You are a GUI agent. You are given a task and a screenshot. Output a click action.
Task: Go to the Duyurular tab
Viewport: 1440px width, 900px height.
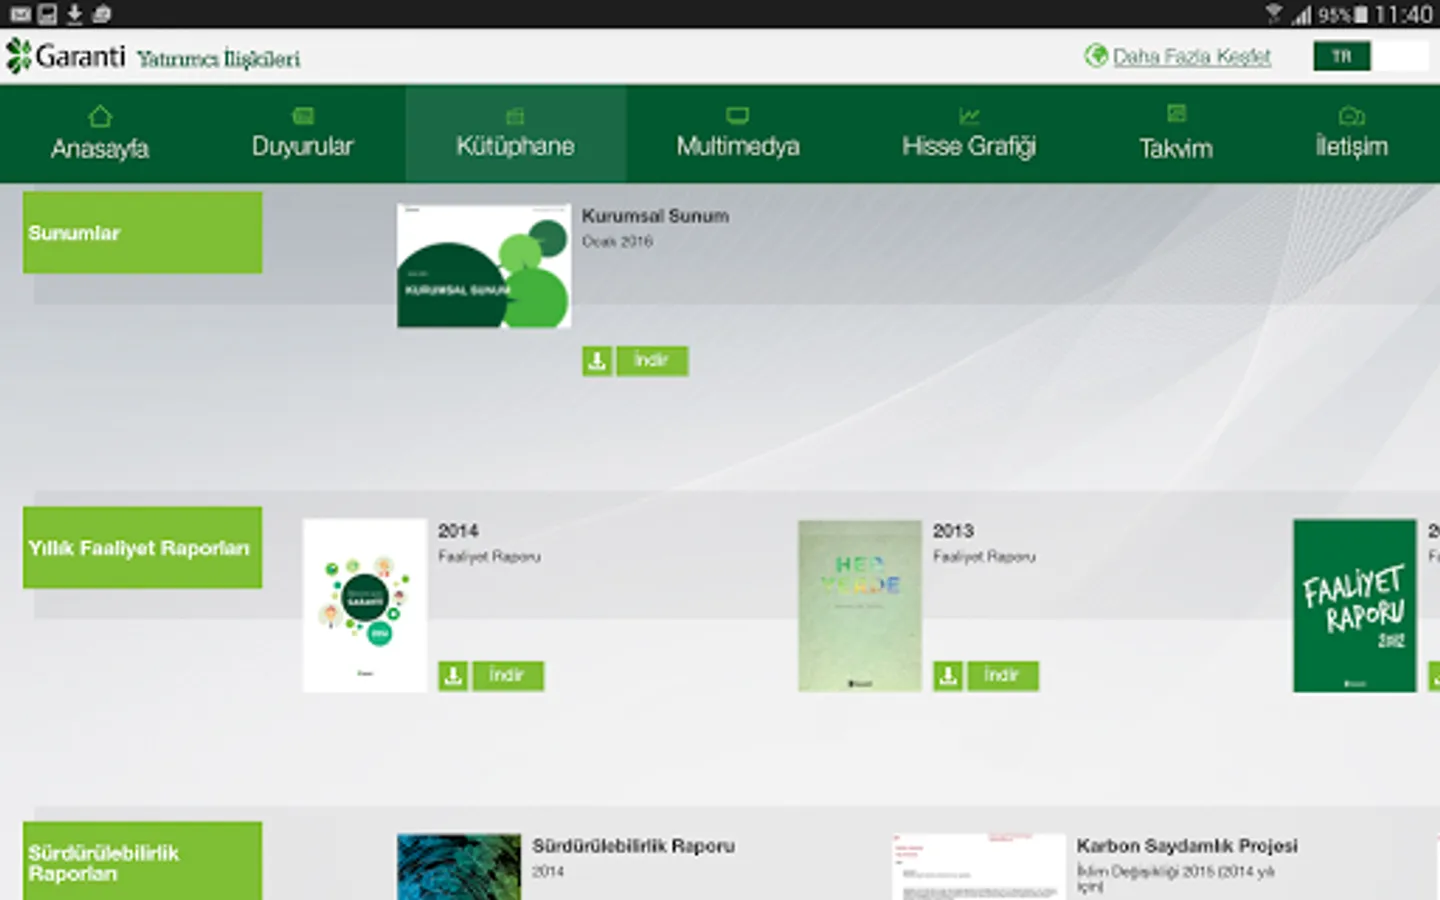tap(303, 134)
